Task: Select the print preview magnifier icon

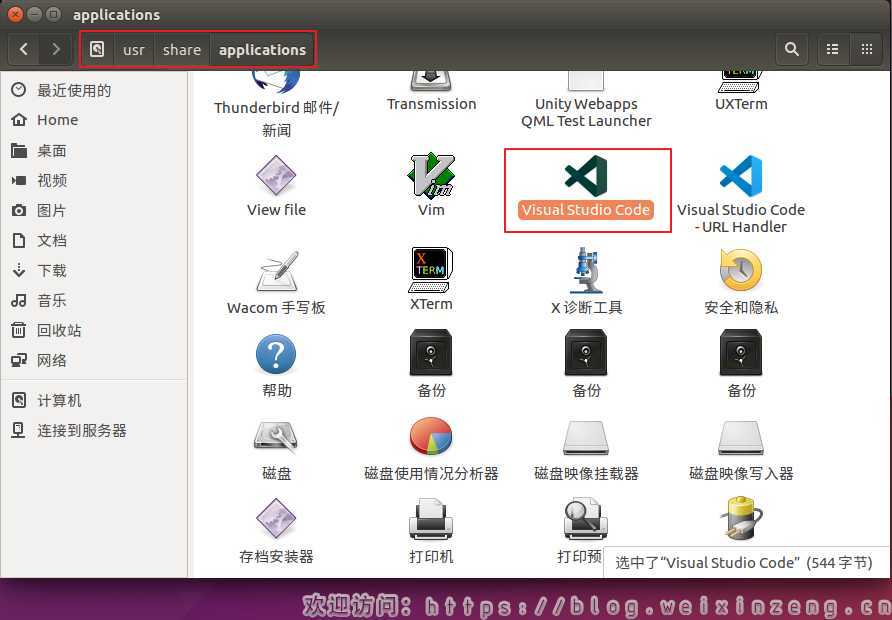Action: click(586, 519)
